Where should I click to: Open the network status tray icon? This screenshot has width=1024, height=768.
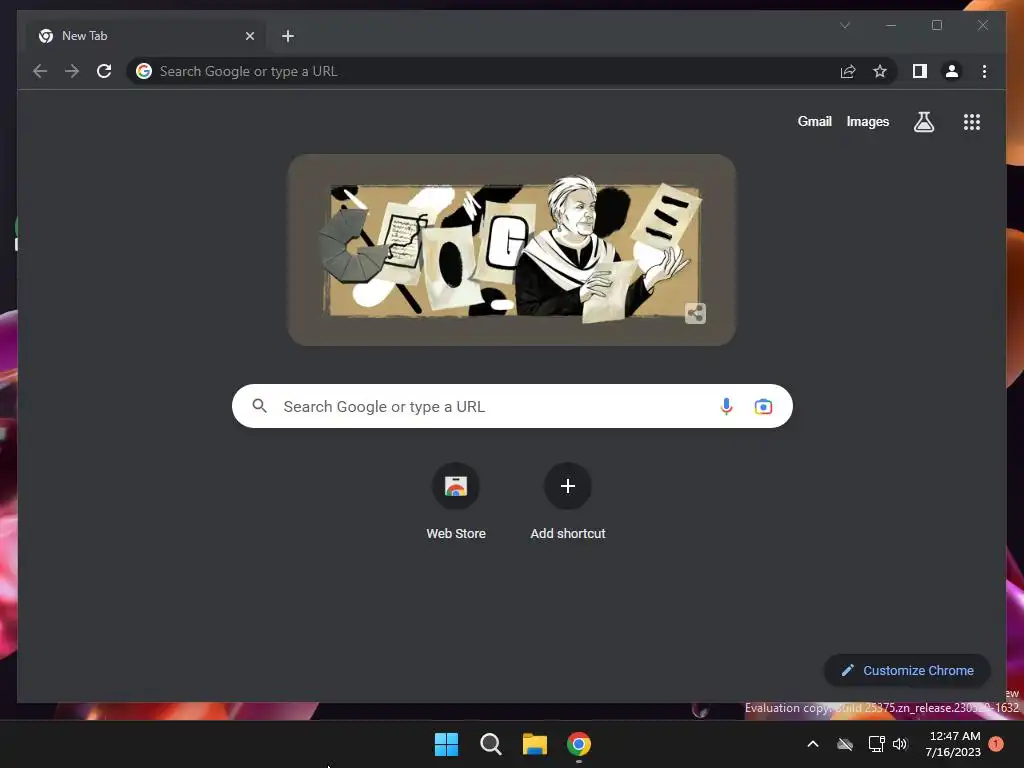point(876,744)
